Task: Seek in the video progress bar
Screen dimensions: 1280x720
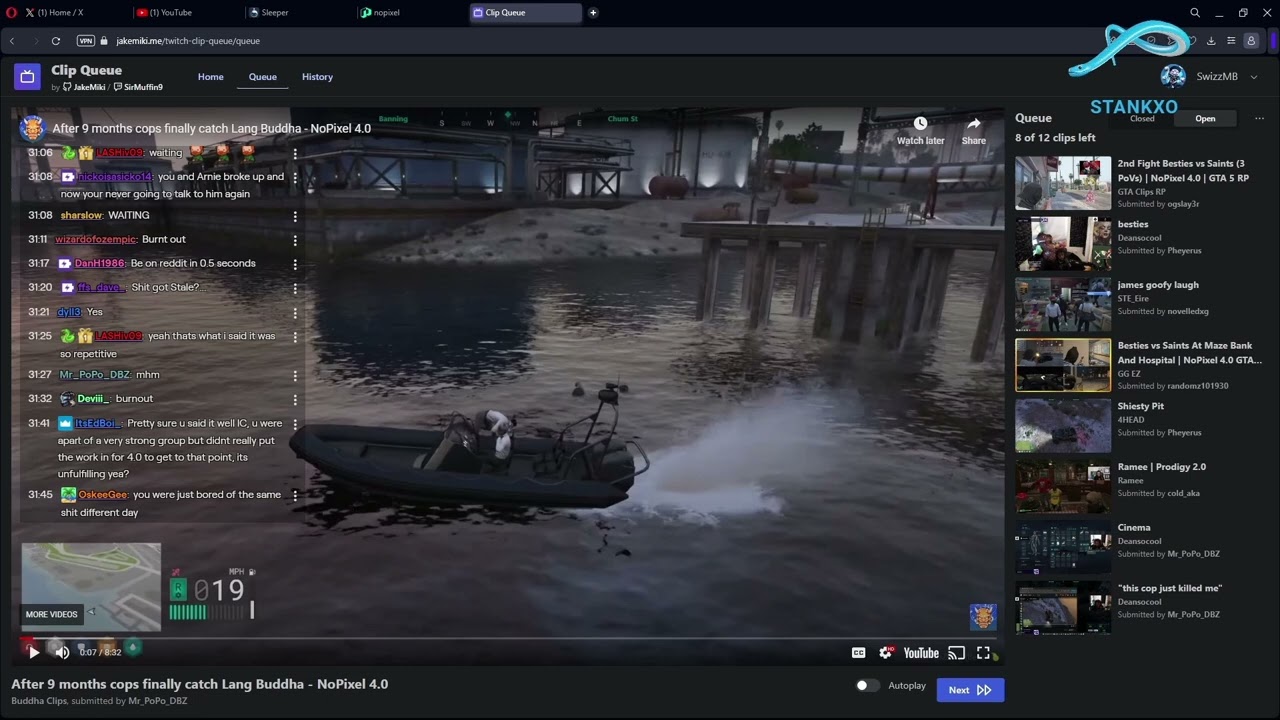Action: [508, 638]
